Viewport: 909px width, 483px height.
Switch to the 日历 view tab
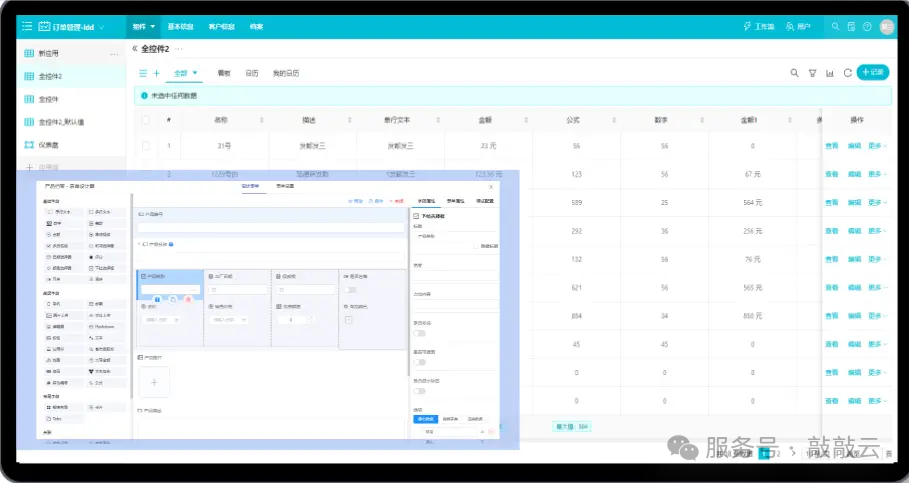(252, 73)
